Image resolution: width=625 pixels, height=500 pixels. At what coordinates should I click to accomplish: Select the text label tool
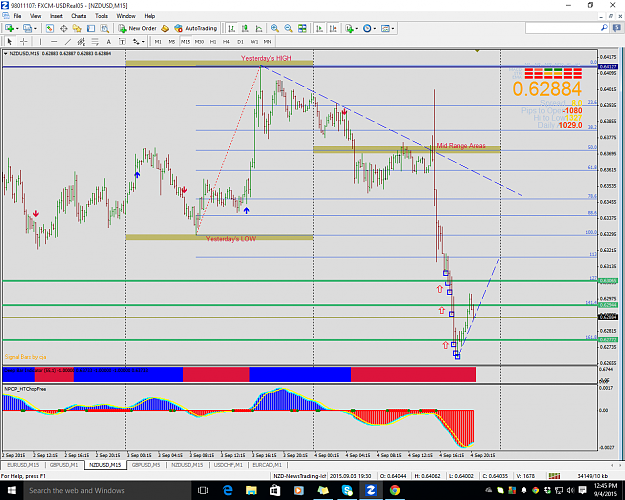pyautogui.click(x=122, y=41)
